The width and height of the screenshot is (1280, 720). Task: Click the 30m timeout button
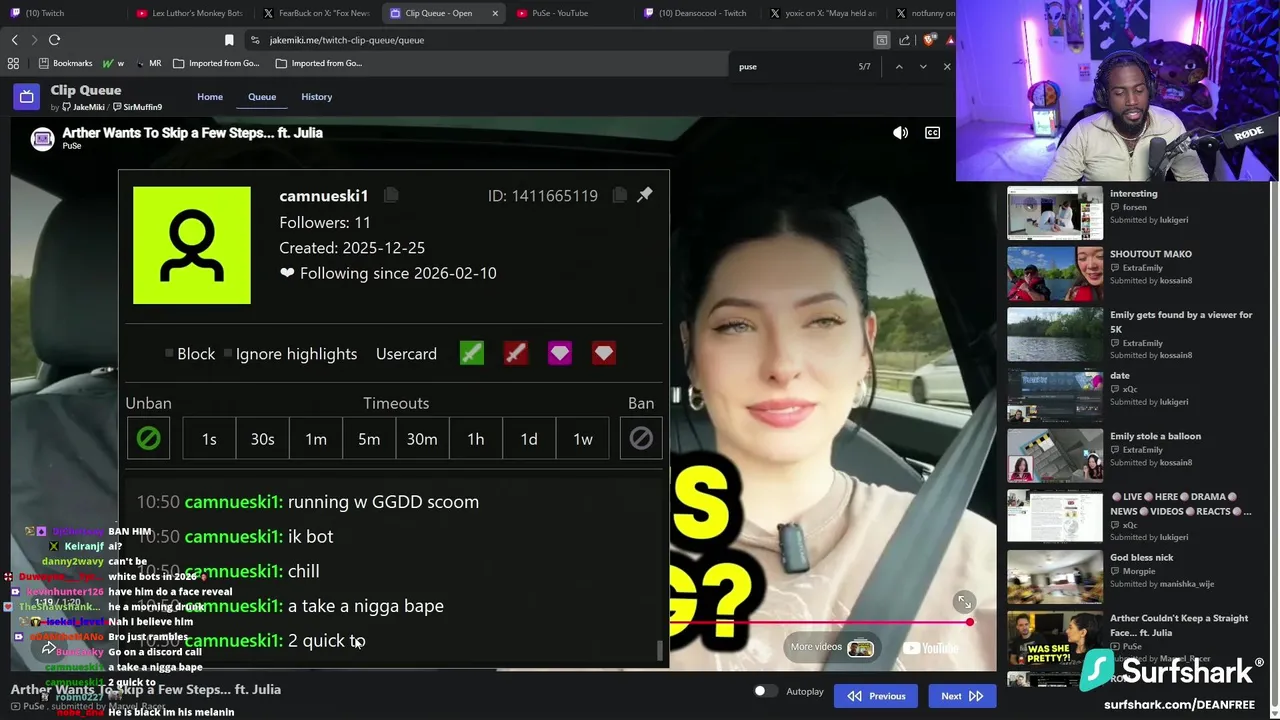[x=422, y=439]
